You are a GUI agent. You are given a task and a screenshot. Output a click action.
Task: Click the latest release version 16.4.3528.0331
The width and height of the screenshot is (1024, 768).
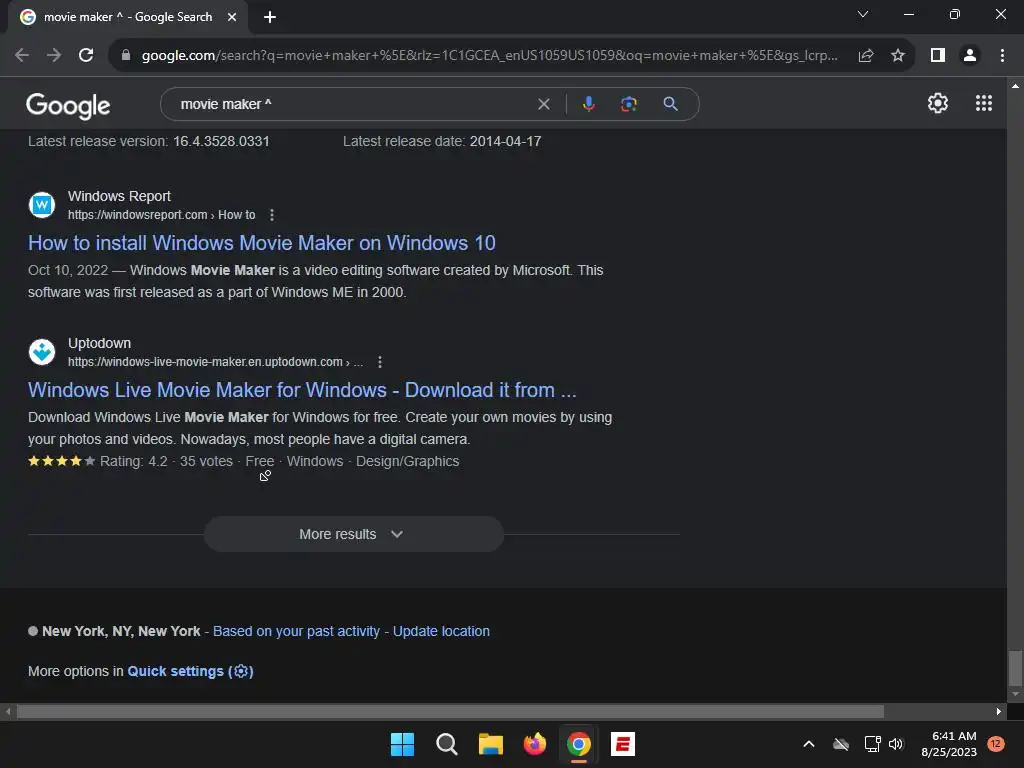tap(221, 141)
